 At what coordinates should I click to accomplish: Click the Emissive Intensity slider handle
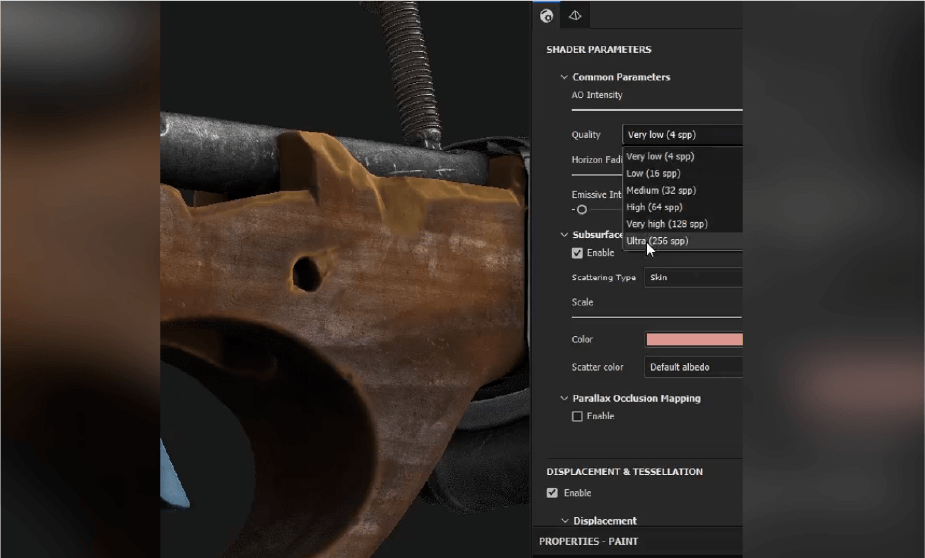[582, 210]
